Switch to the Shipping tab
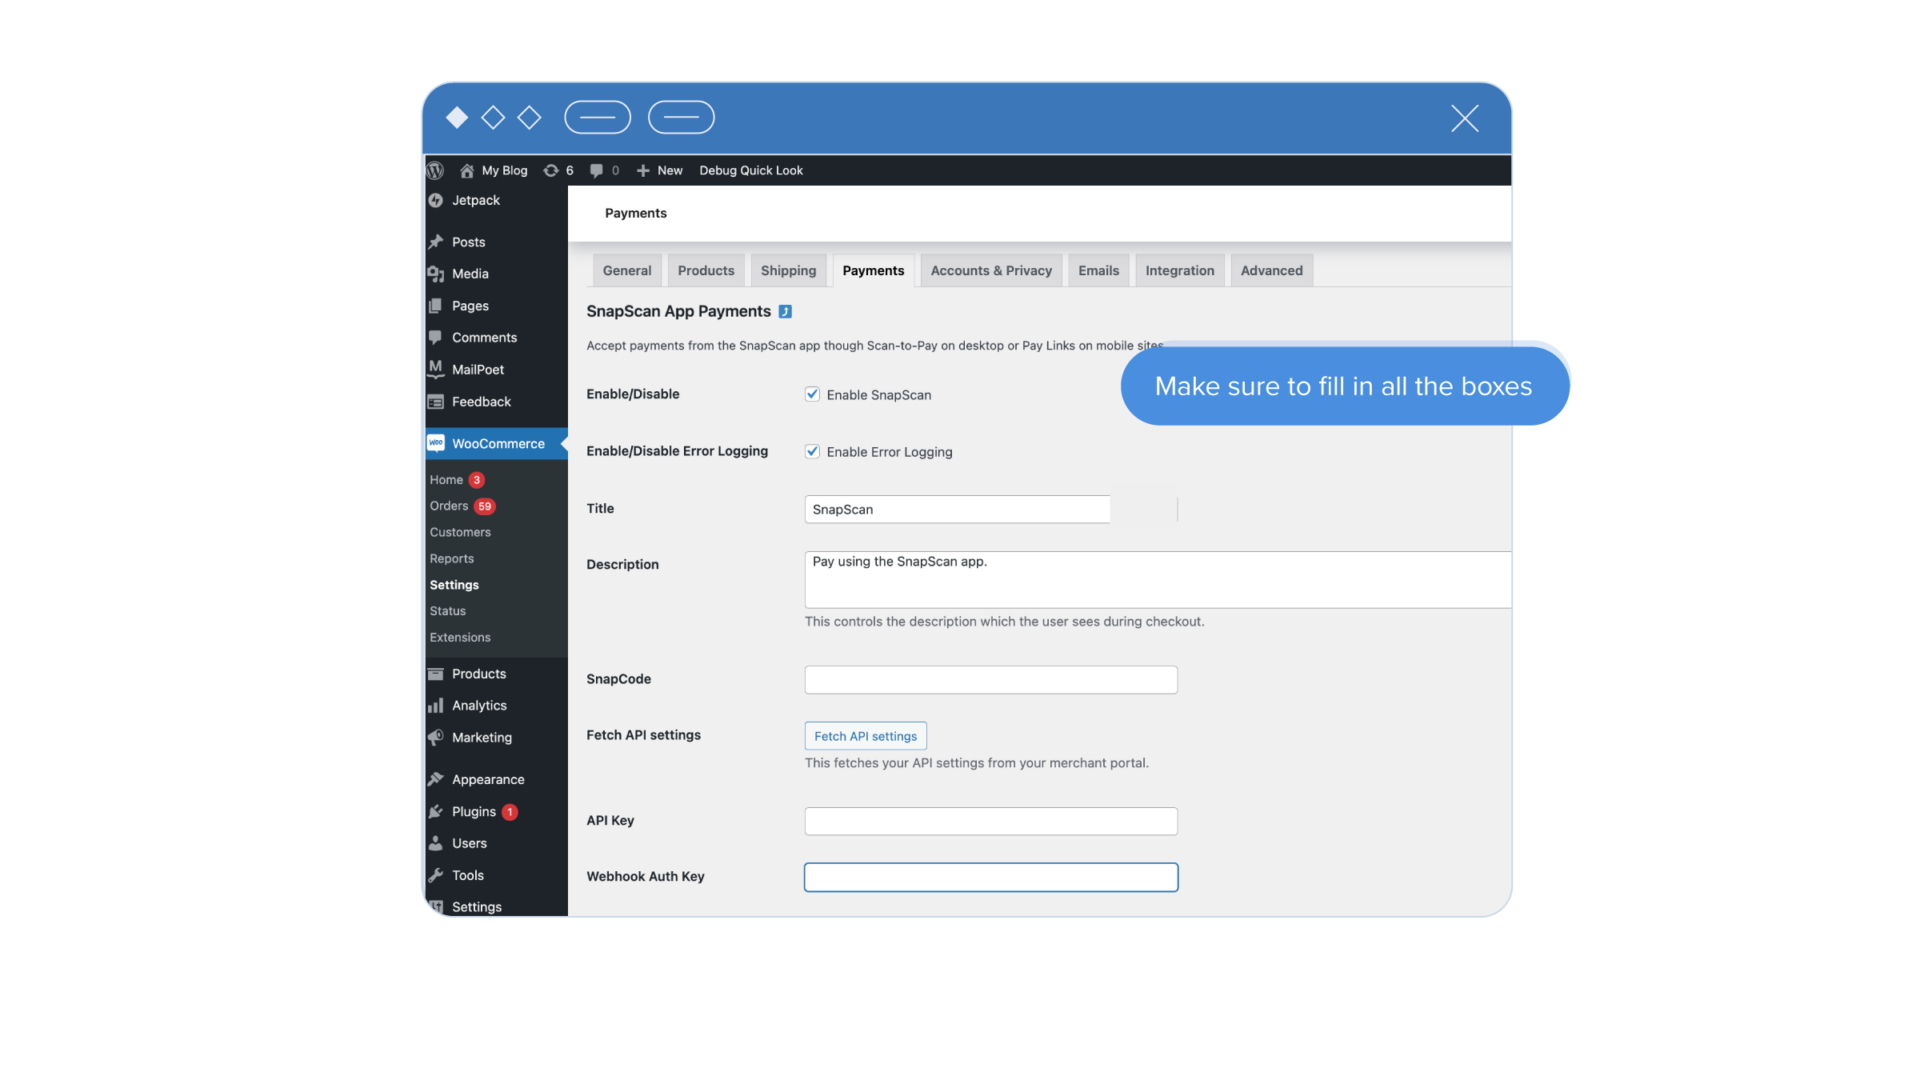1920x1080 pixels. (x=788, y=270)
